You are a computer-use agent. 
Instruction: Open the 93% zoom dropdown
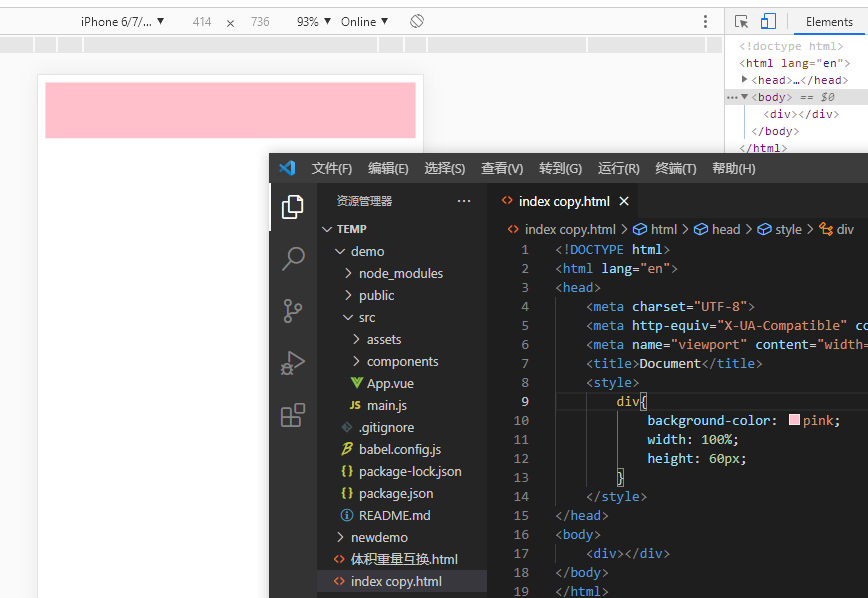click(313, 22)
